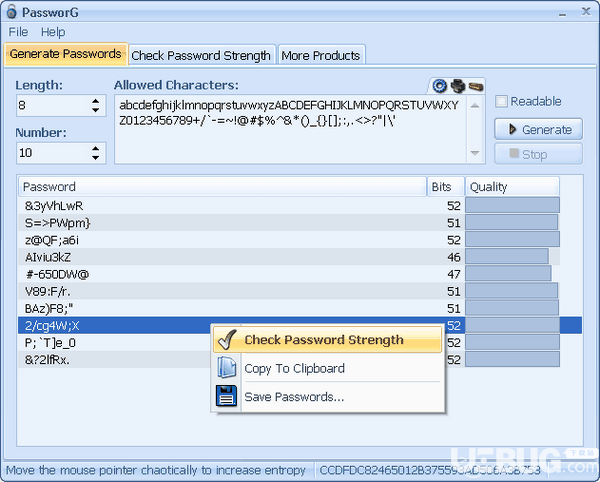The height and width of the screenshot is (482, 600).
Task: Open the Help menu
Action: (x=53, y=32)
